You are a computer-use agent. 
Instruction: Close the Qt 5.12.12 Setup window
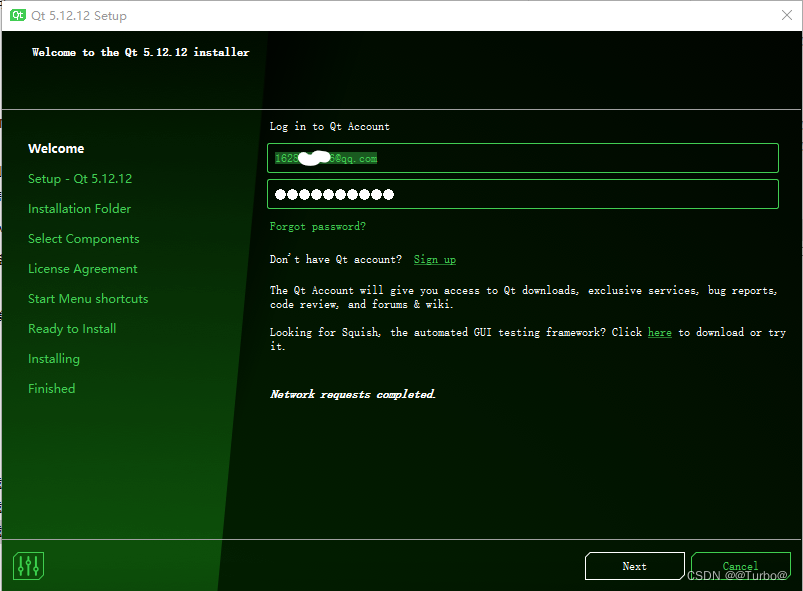point(787,15)
